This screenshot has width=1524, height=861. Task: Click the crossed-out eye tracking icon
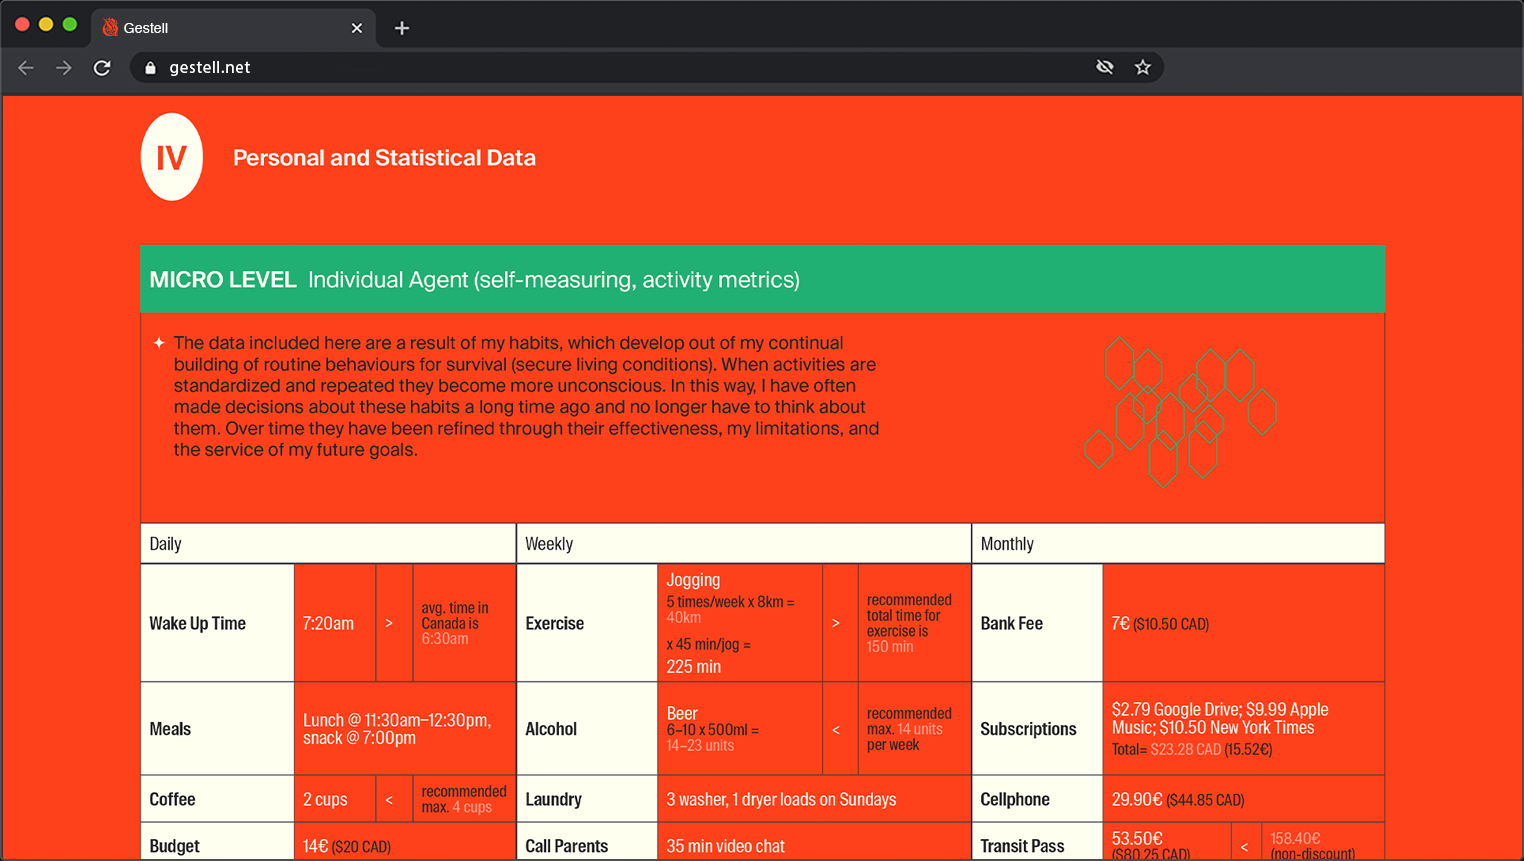tap(1105, 67)
